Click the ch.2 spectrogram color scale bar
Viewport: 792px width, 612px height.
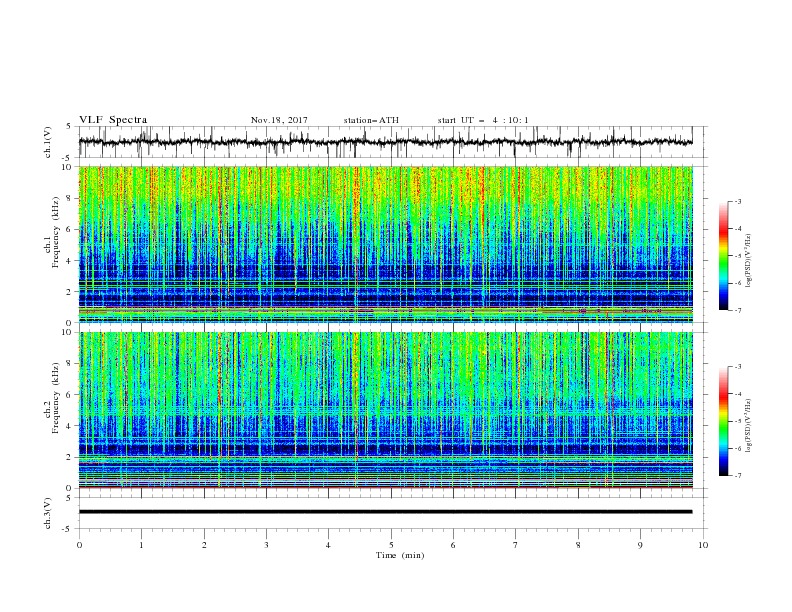click(723, 421)
